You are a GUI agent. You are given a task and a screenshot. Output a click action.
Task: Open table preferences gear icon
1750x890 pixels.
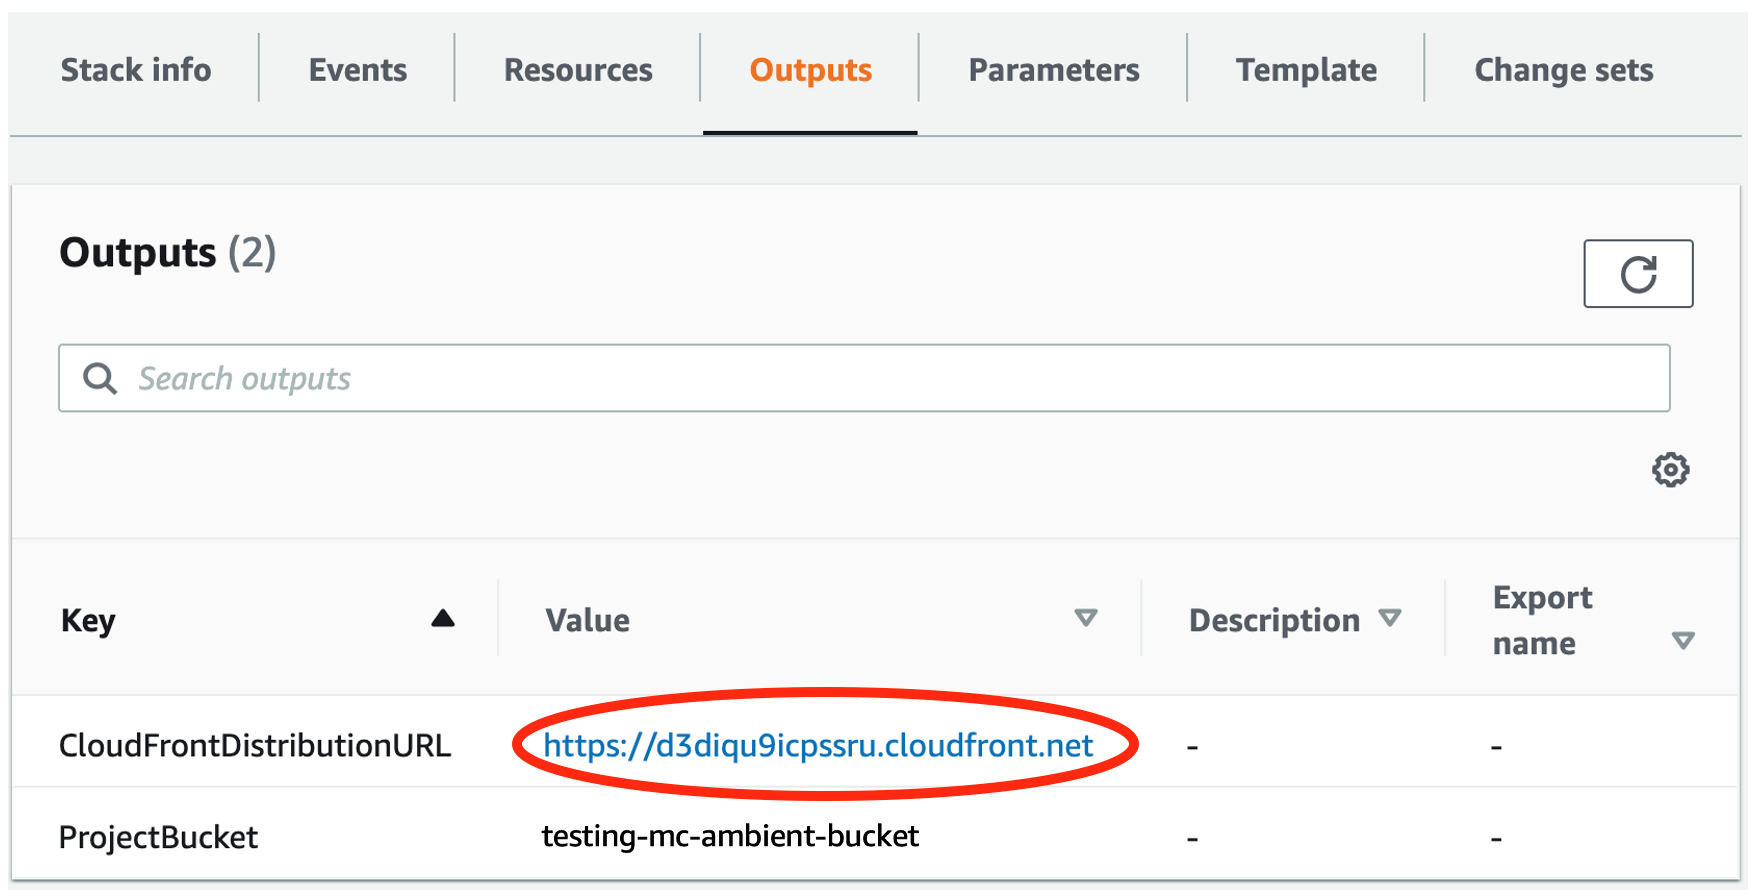1670,469
